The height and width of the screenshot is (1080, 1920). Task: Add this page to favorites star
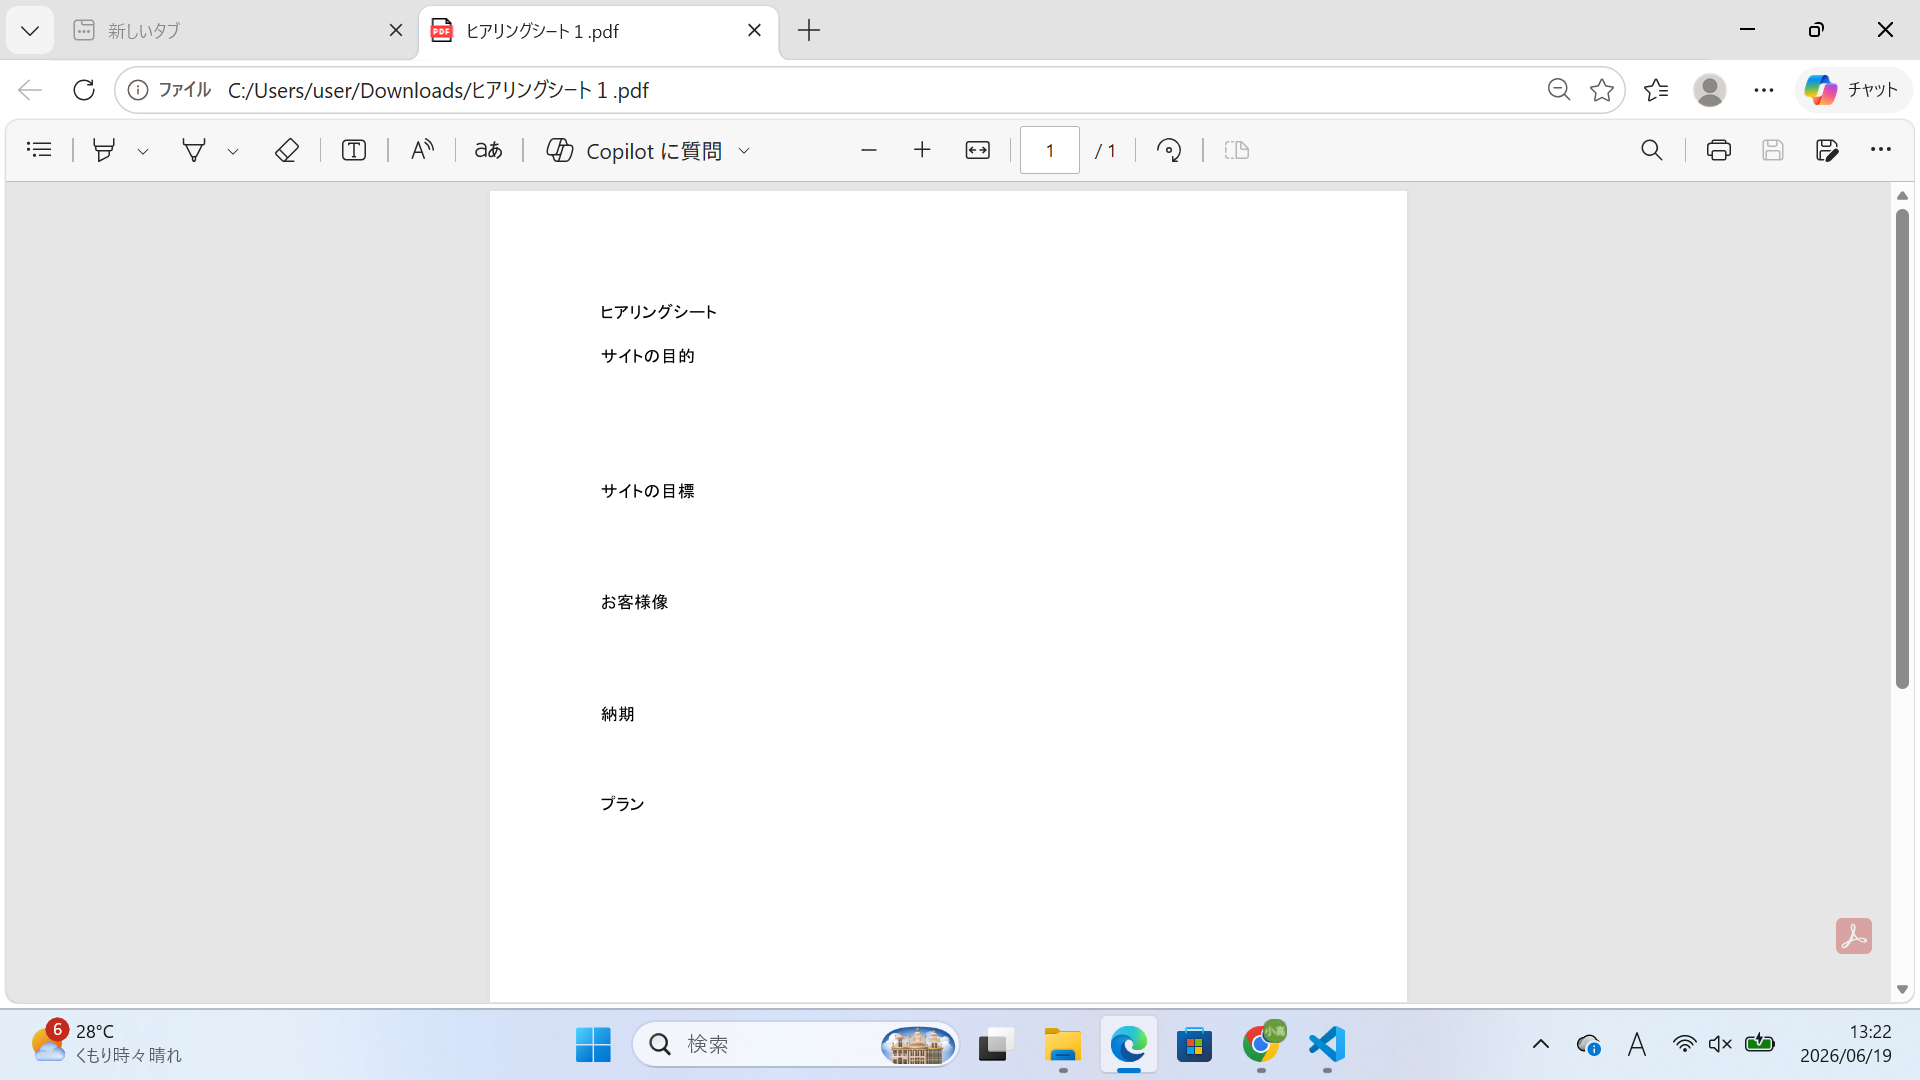pyautogui.click(x=1602, y=90)
